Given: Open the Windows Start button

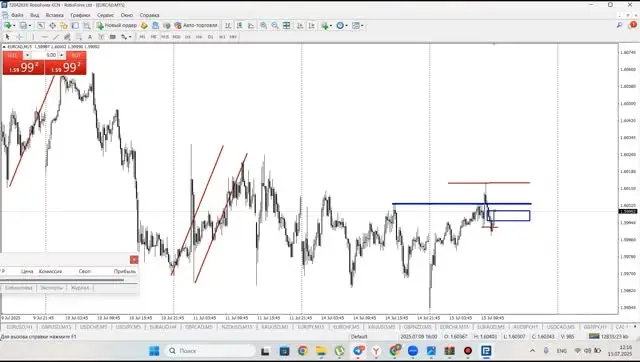Looking at the screenshot, I should (x=154, y=351).
